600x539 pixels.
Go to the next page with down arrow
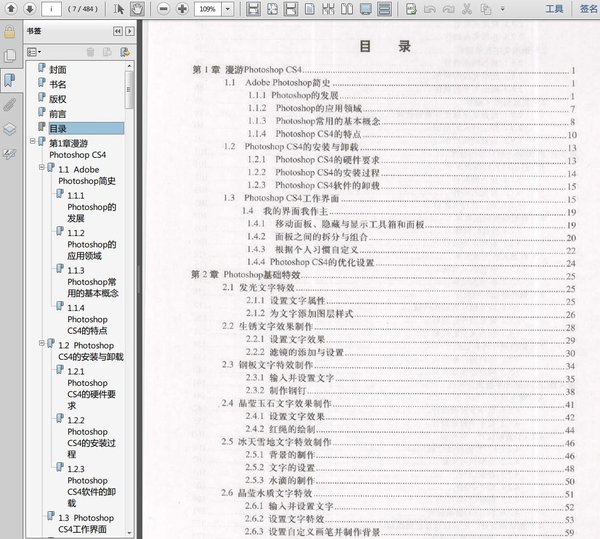pos(29,8)
